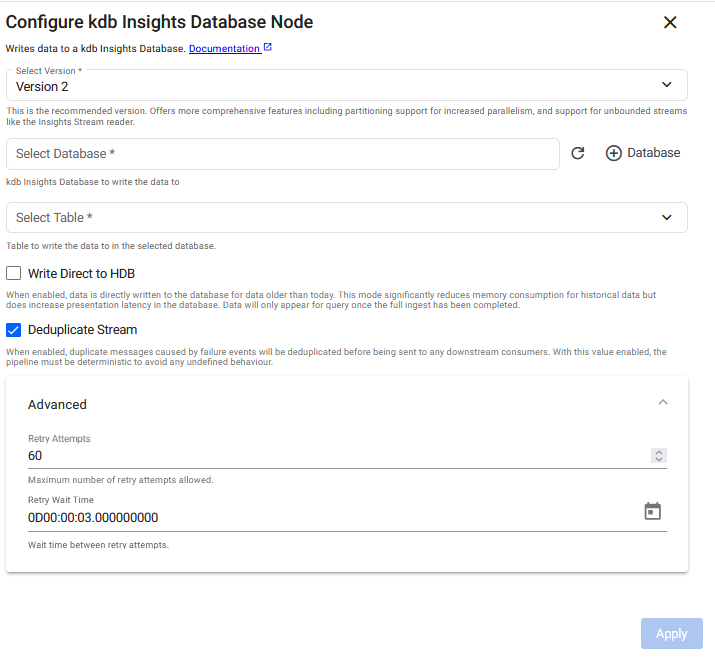Collapse Advanced section with the chevron
The width and height of the screenshot is (715, 662).
pyautogui.click(x=662, y=403)
